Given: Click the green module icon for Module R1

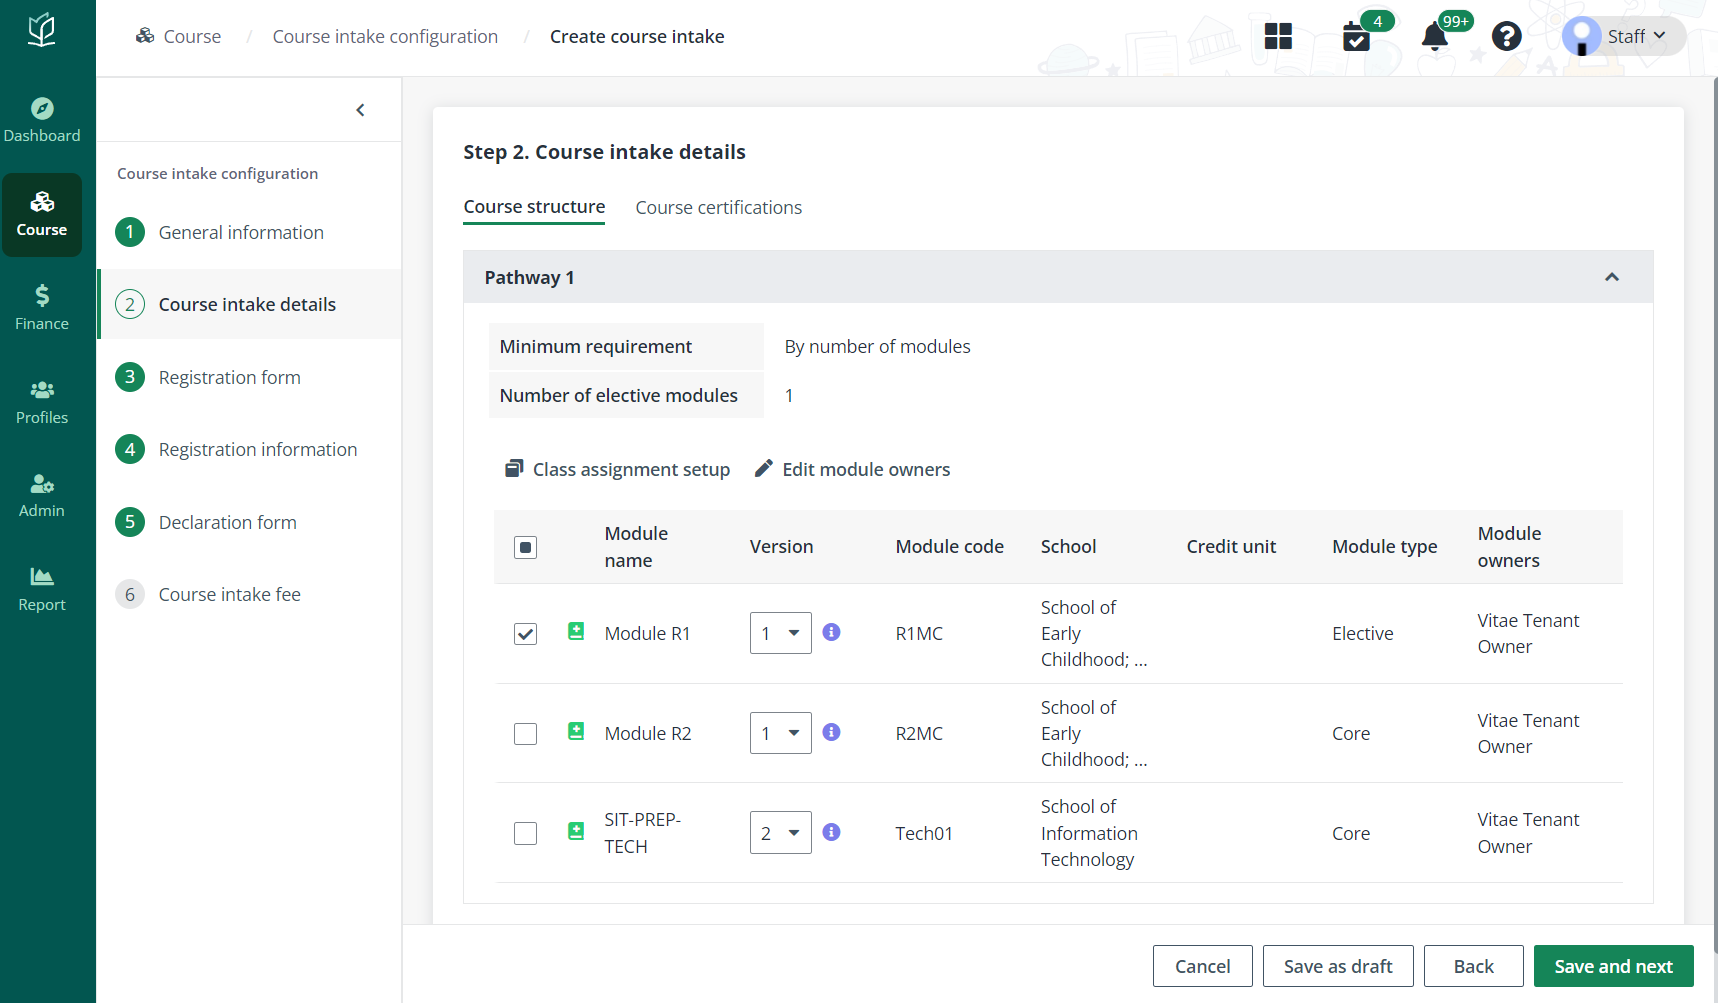Looking at the screenshot, I should pos(576,631).
